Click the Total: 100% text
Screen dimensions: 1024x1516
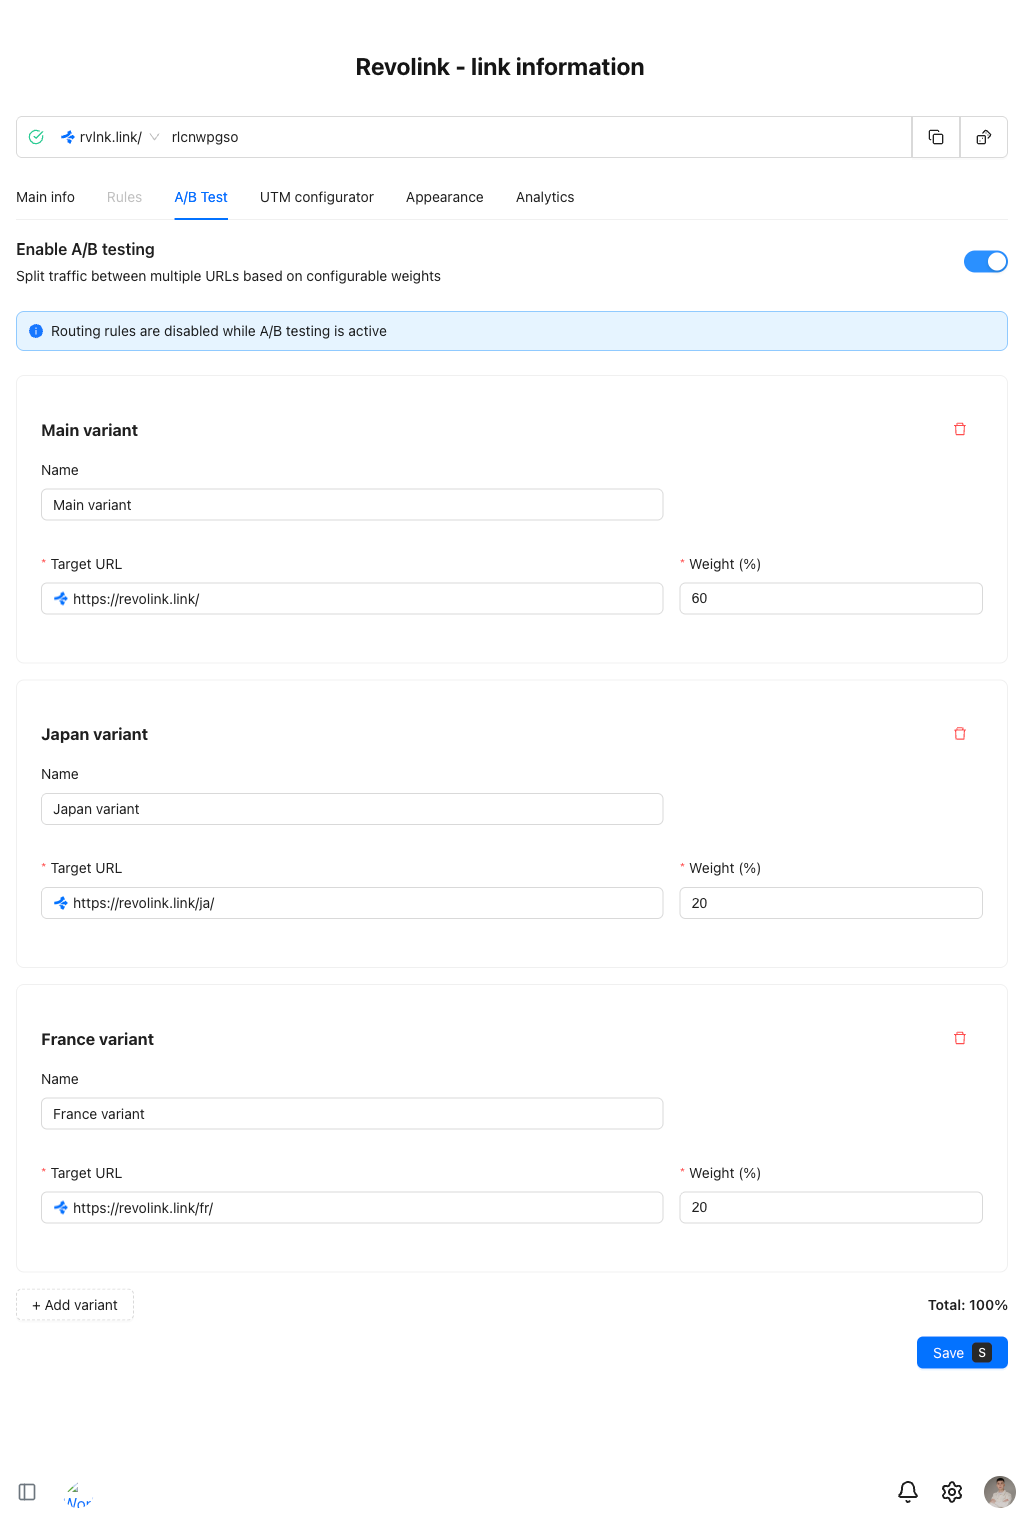pyautogui.click(x=968, y=1305)
